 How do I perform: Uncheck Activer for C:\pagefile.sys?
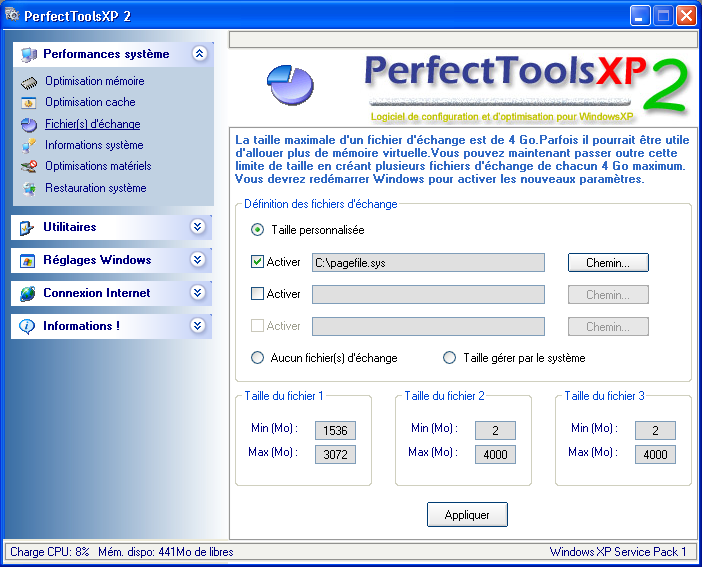[x=257, y=262]
